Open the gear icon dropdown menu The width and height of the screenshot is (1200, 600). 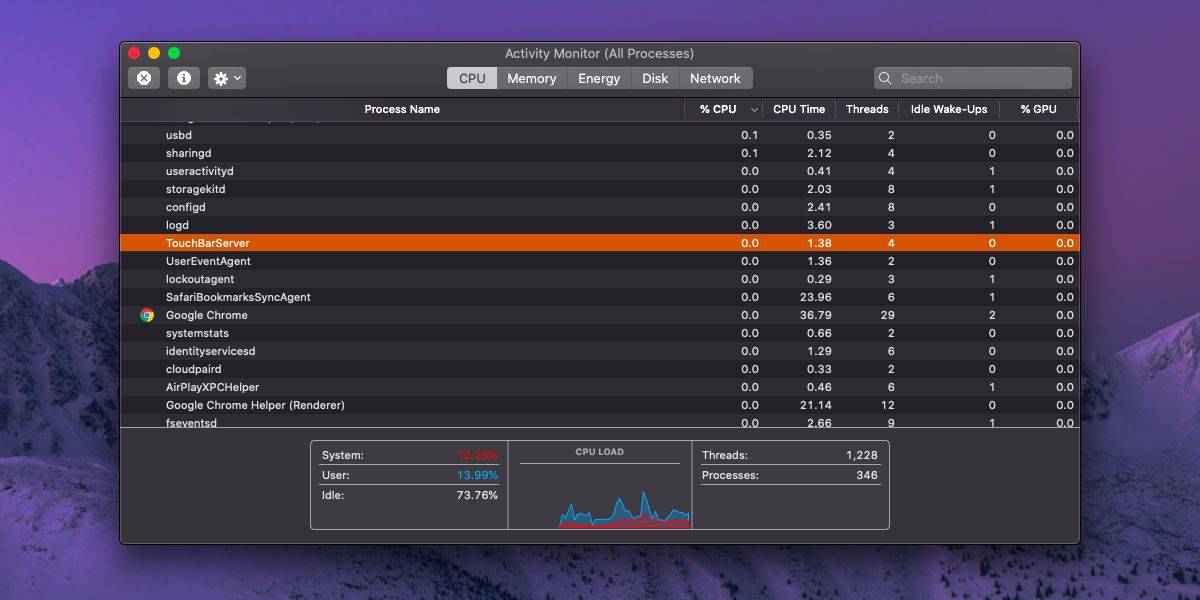tap(237, 77)
